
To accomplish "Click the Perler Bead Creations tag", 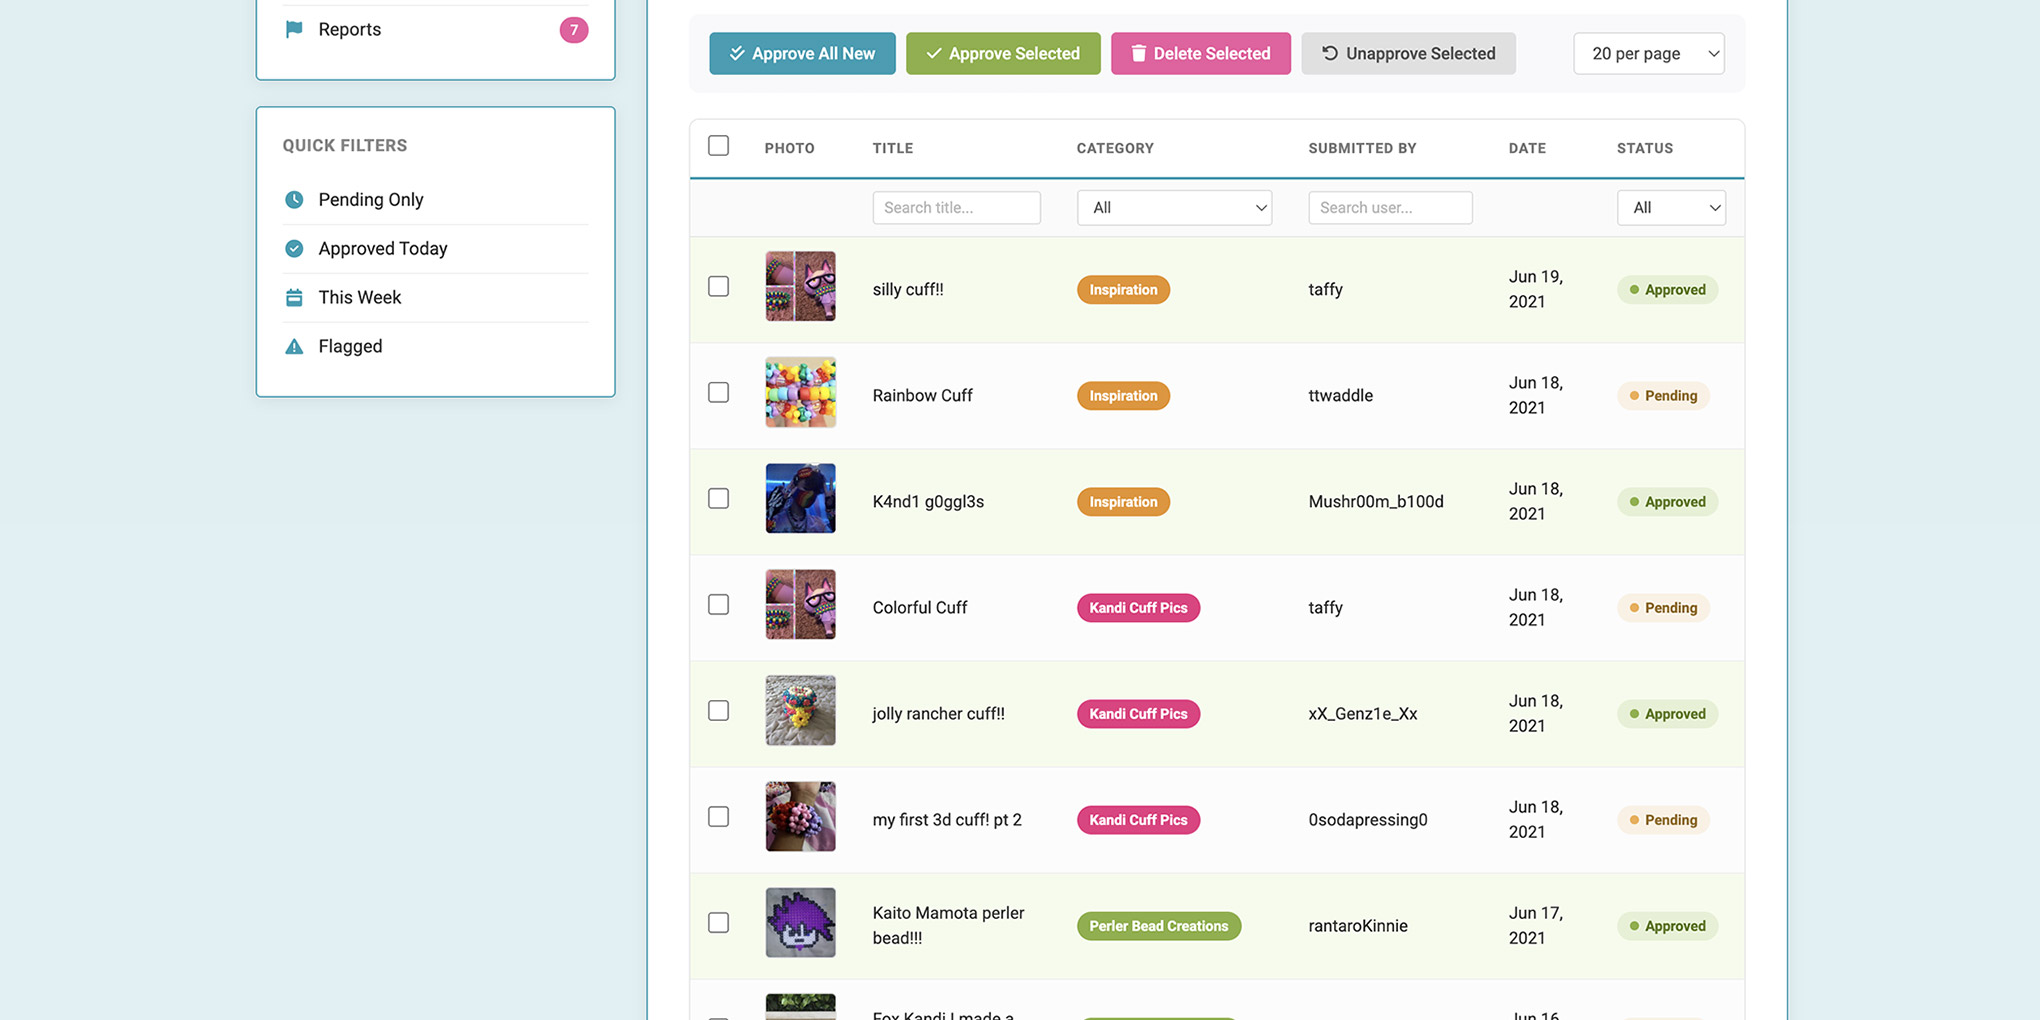I will coord(1159,925).
